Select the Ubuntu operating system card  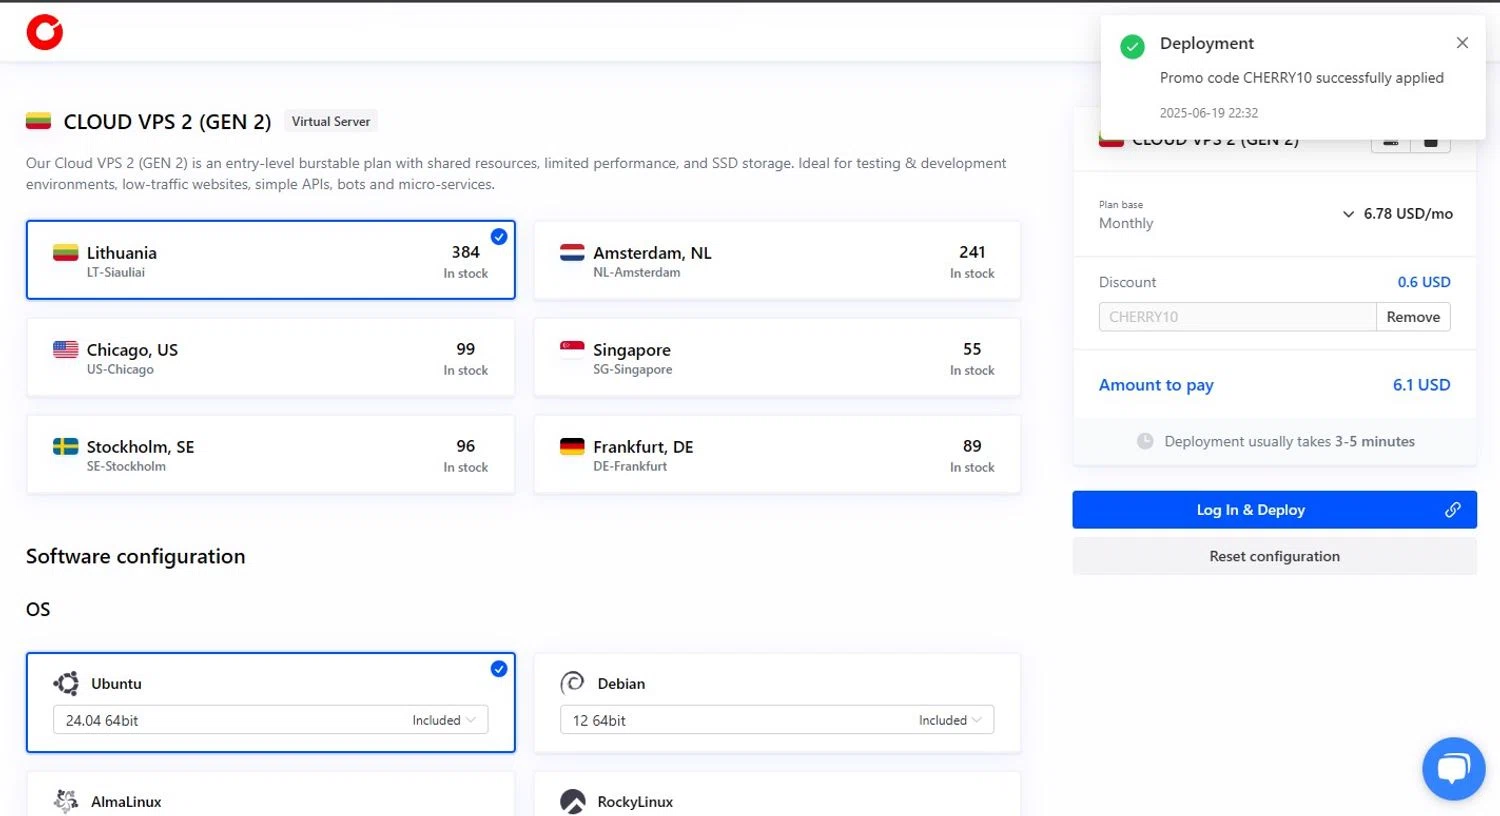271,702
